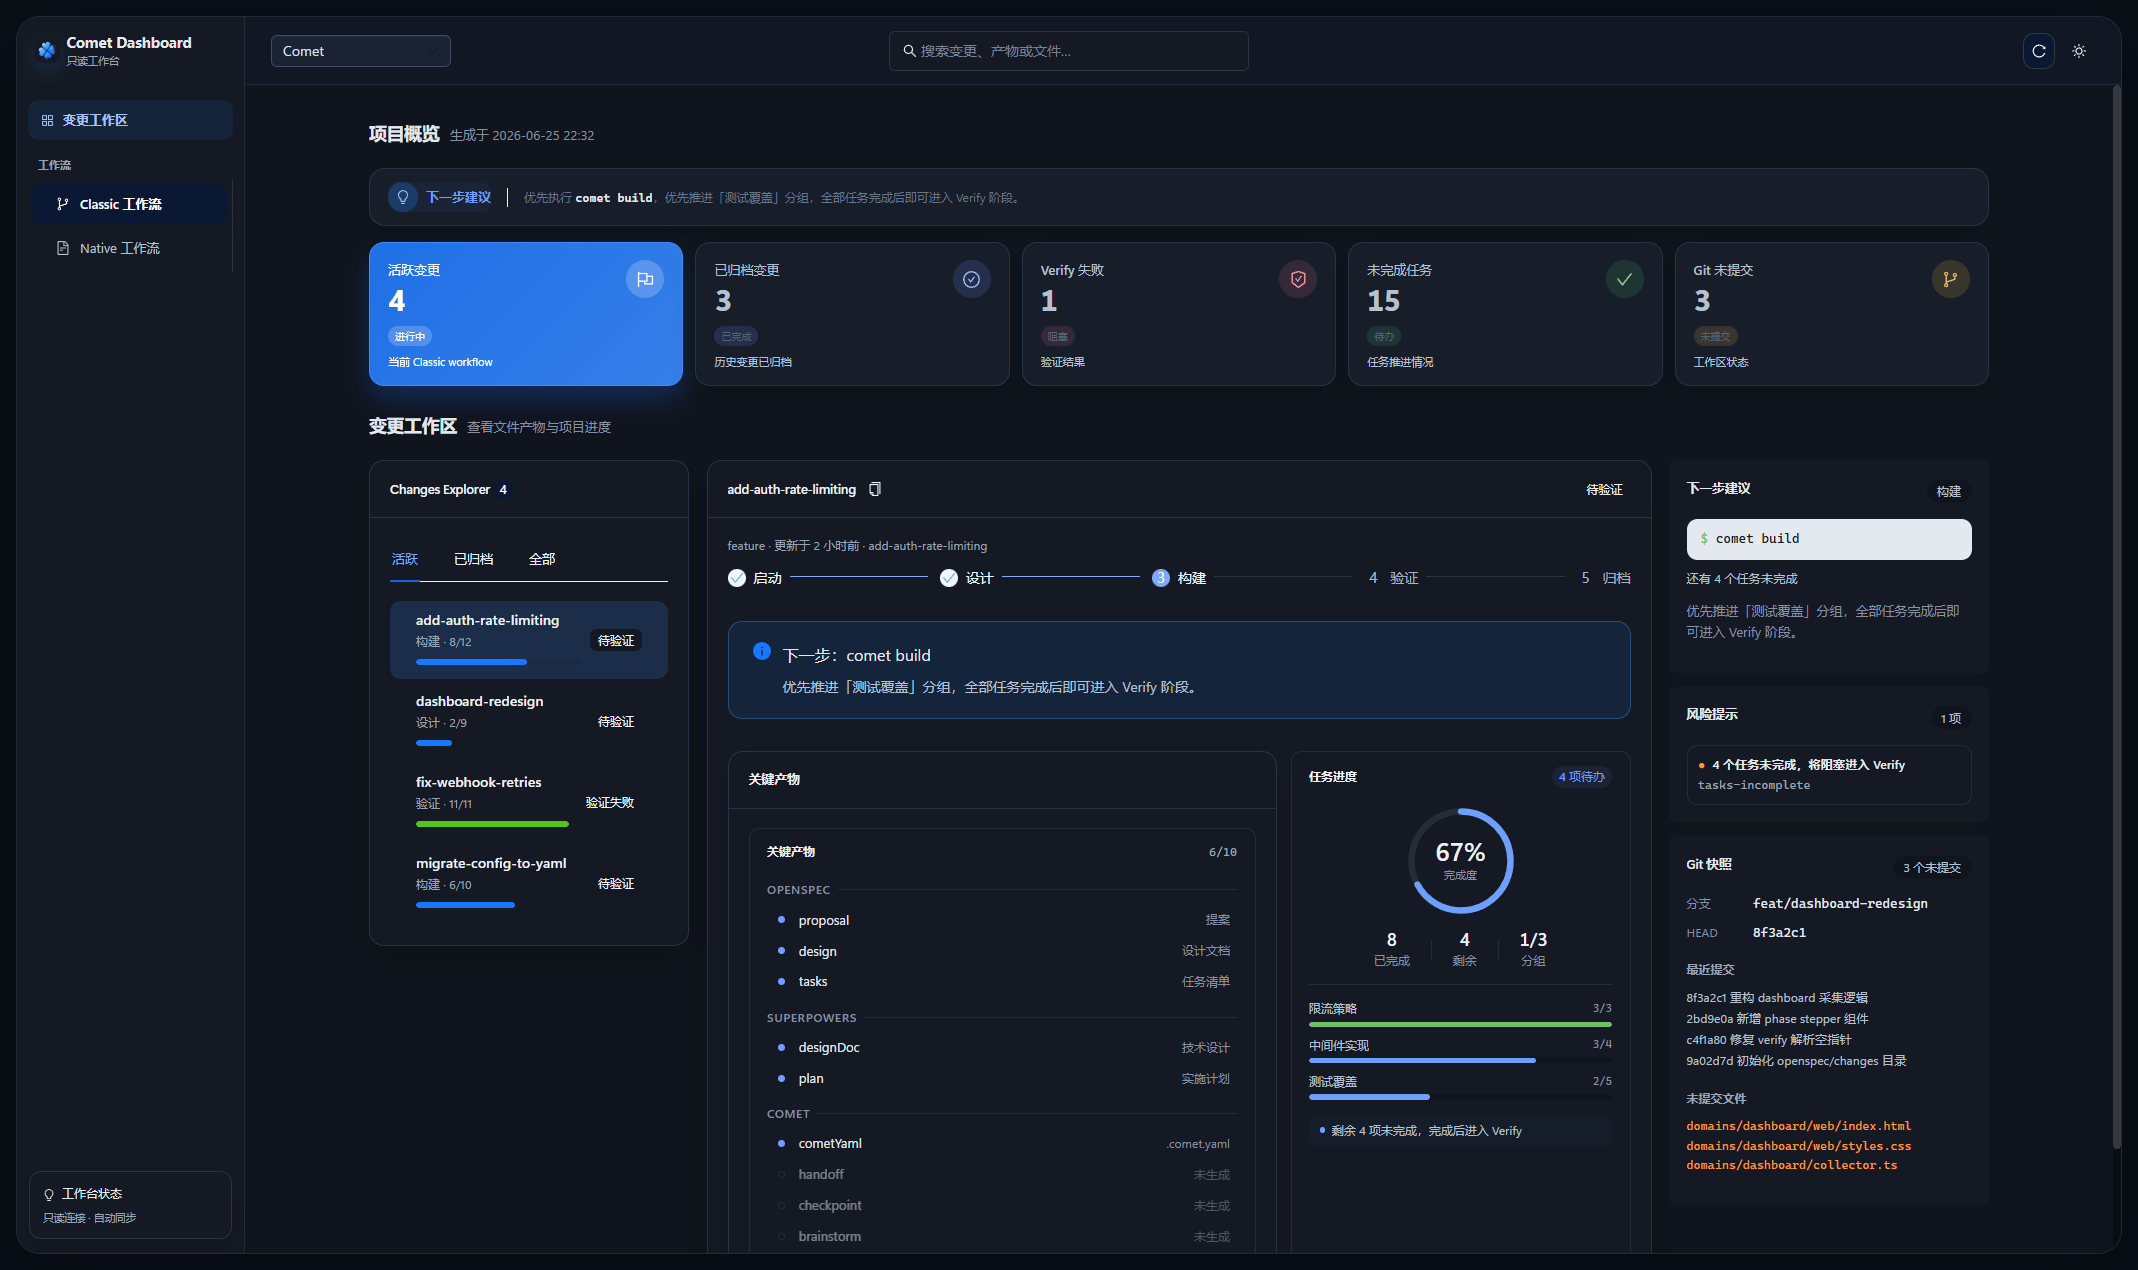Viewport: 2138px width, 1270px height.
Task: Click commit 2bd9e0a 新增 phase stepper 组件
Action: click(1777, 1019)
